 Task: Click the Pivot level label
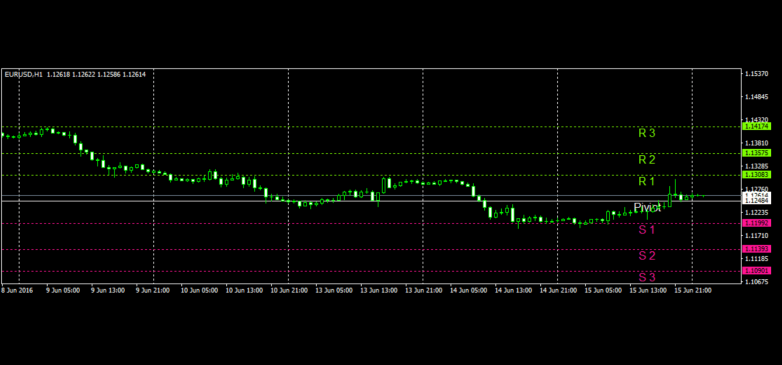pos(647,207)
